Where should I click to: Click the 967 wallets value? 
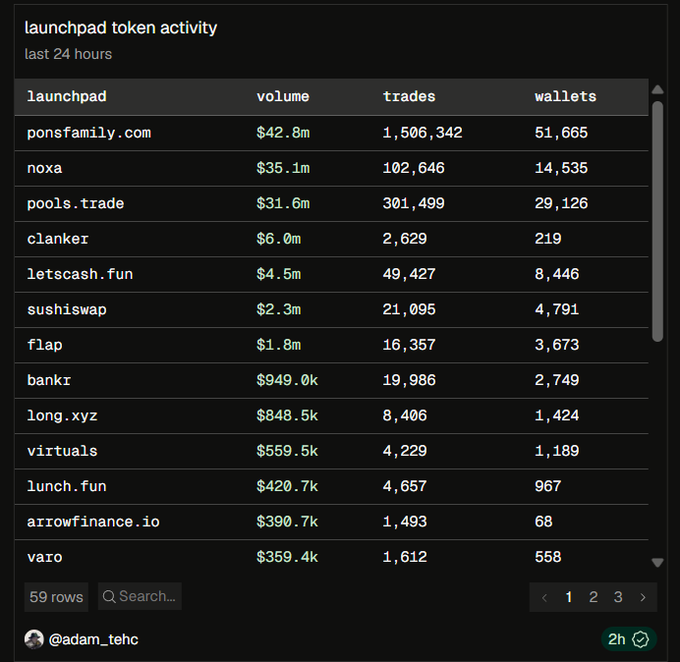pyautogui.click(x=548, y=486)
